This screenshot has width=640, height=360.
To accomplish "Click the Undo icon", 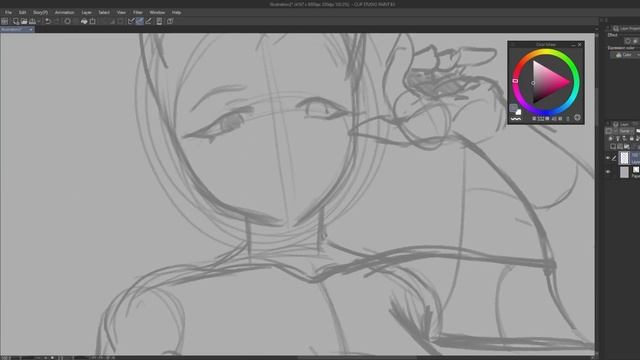I will point(48,21).
